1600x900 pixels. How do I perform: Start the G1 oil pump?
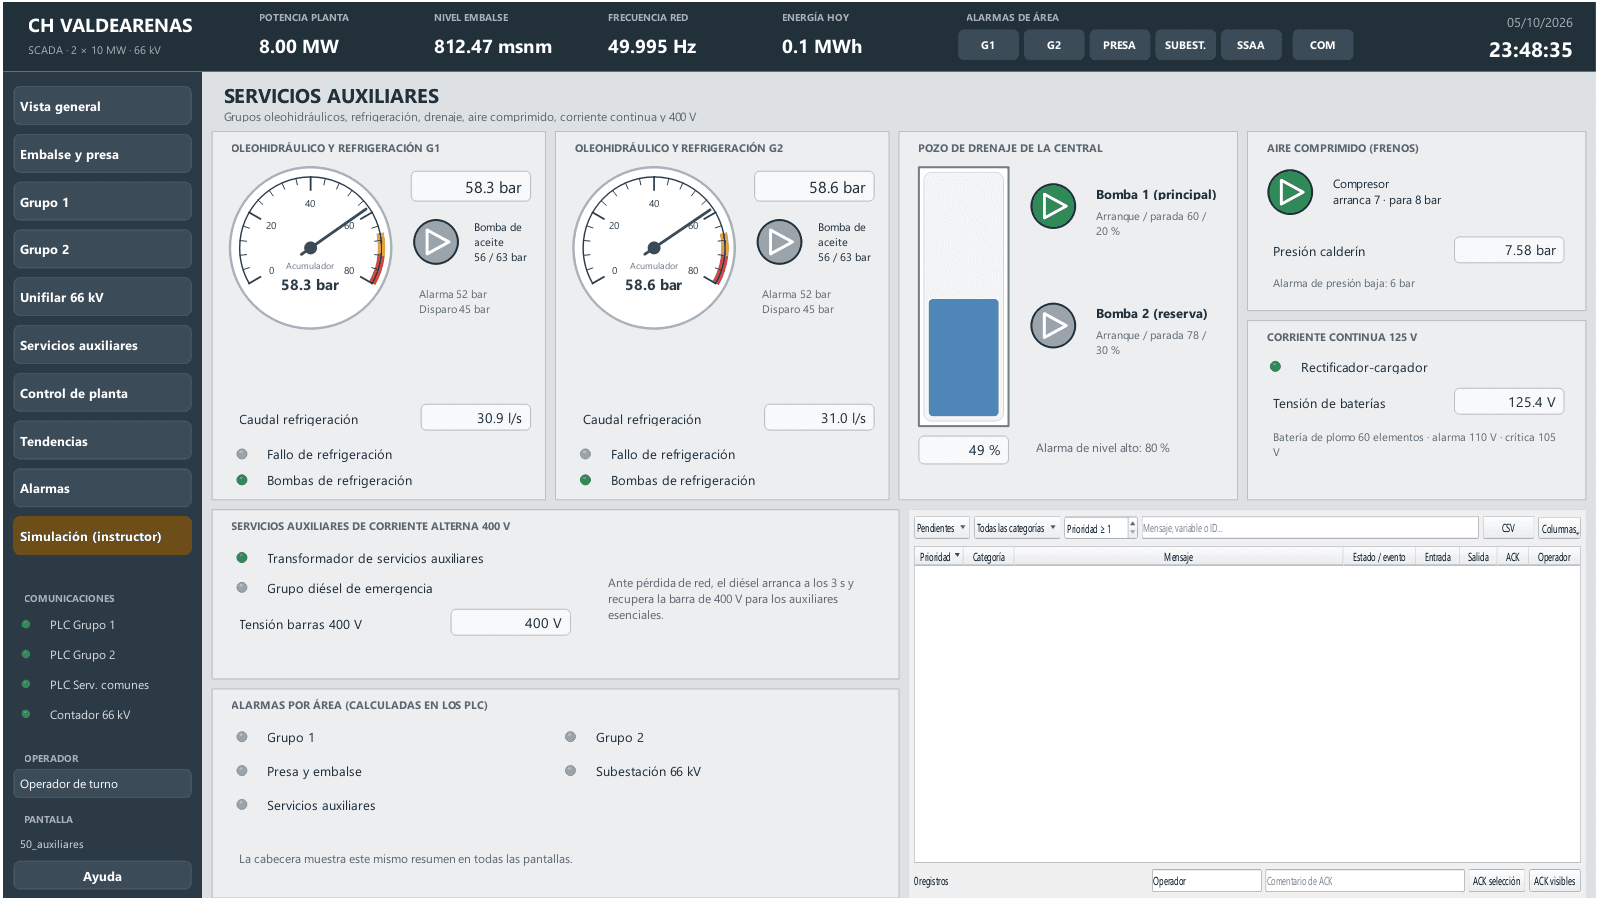click(x=436, y=242)
